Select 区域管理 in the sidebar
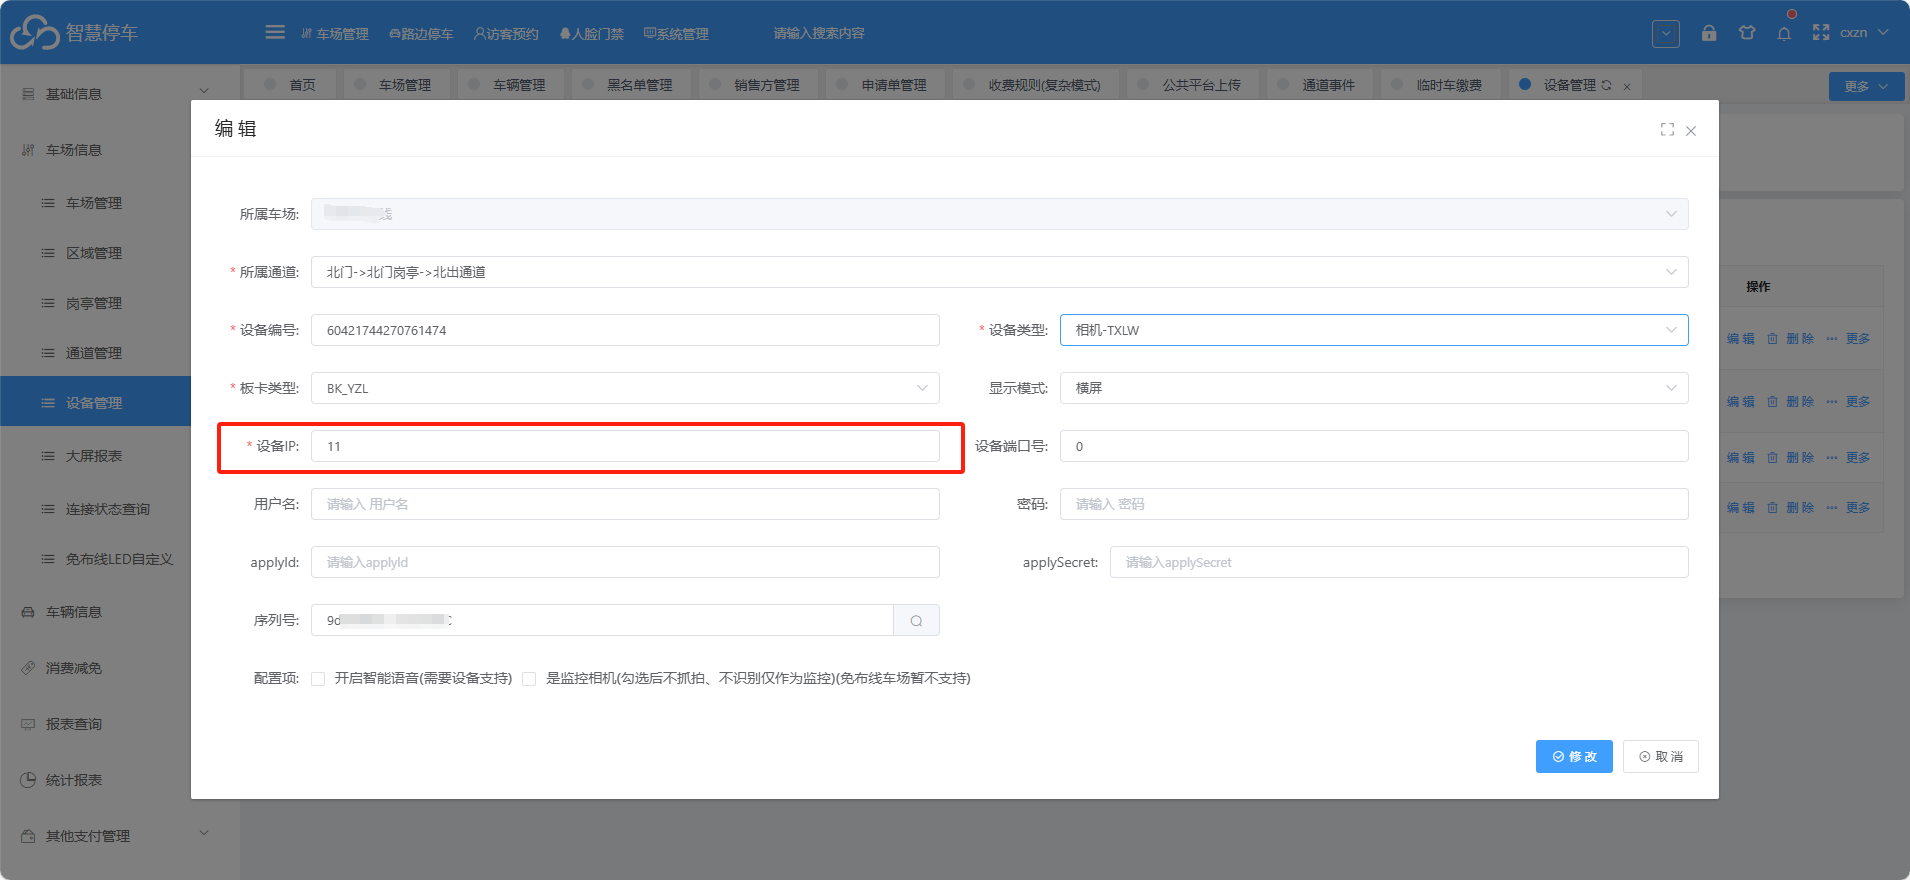The height and width of the screenshot is (880, 1910). click(x=94, y=253)
